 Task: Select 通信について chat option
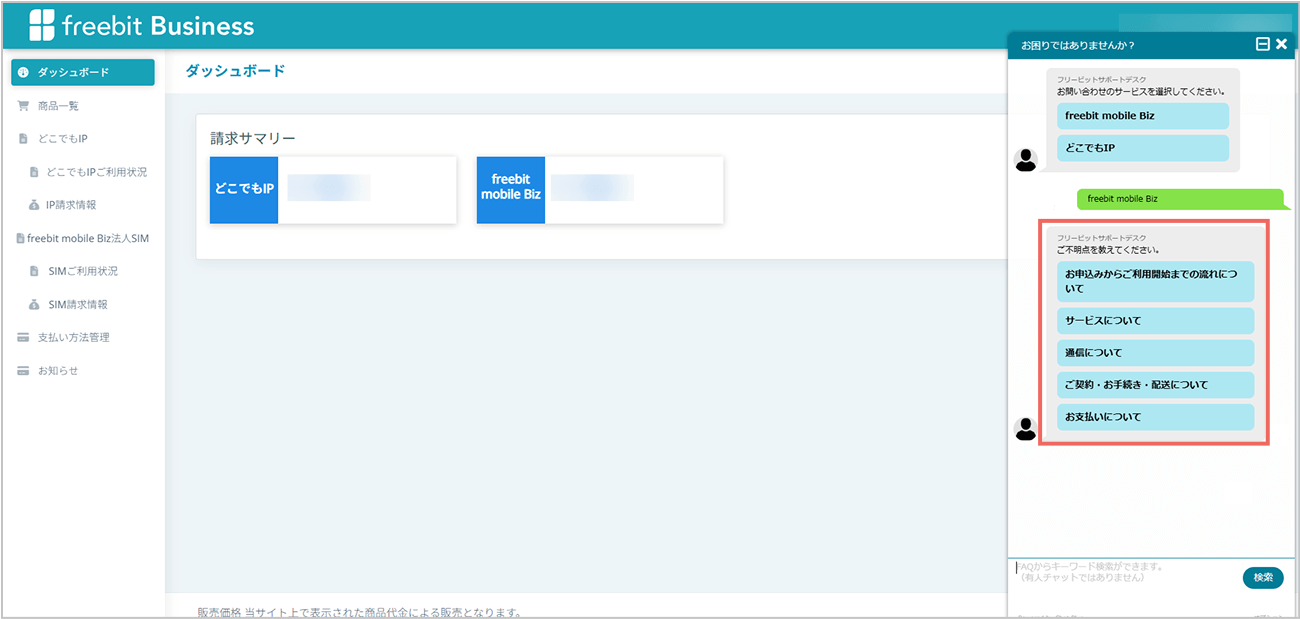click(1155, 353)
